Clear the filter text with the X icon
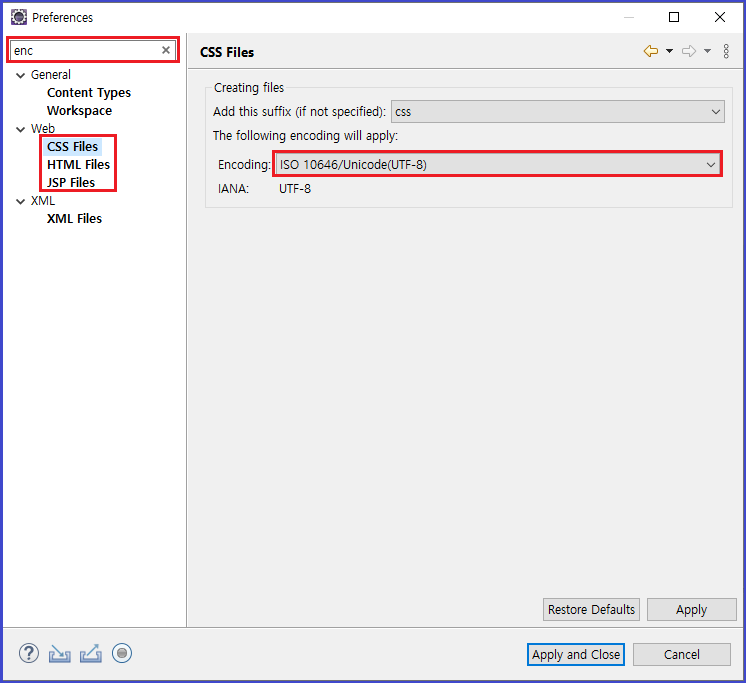 166,50
